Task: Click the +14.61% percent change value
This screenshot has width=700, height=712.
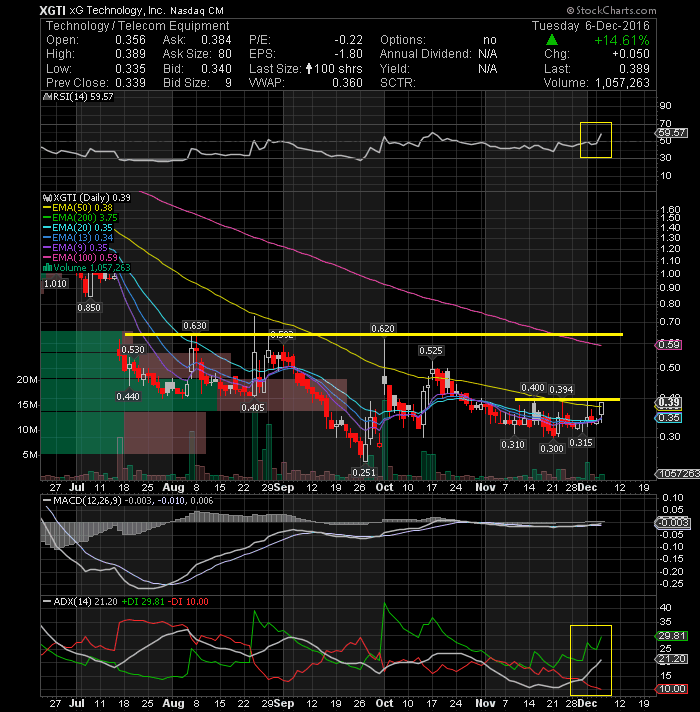Action: [x=621, y=40]
